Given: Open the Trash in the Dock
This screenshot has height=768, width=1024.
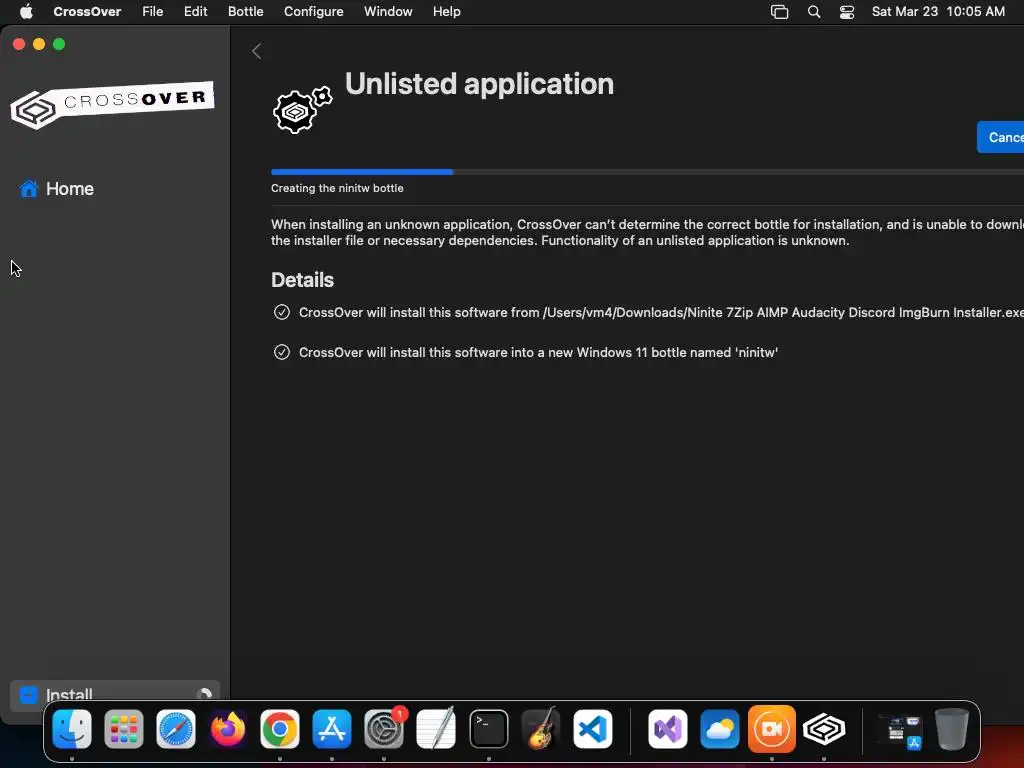Looking at the screenshot, I should (952, 729).
